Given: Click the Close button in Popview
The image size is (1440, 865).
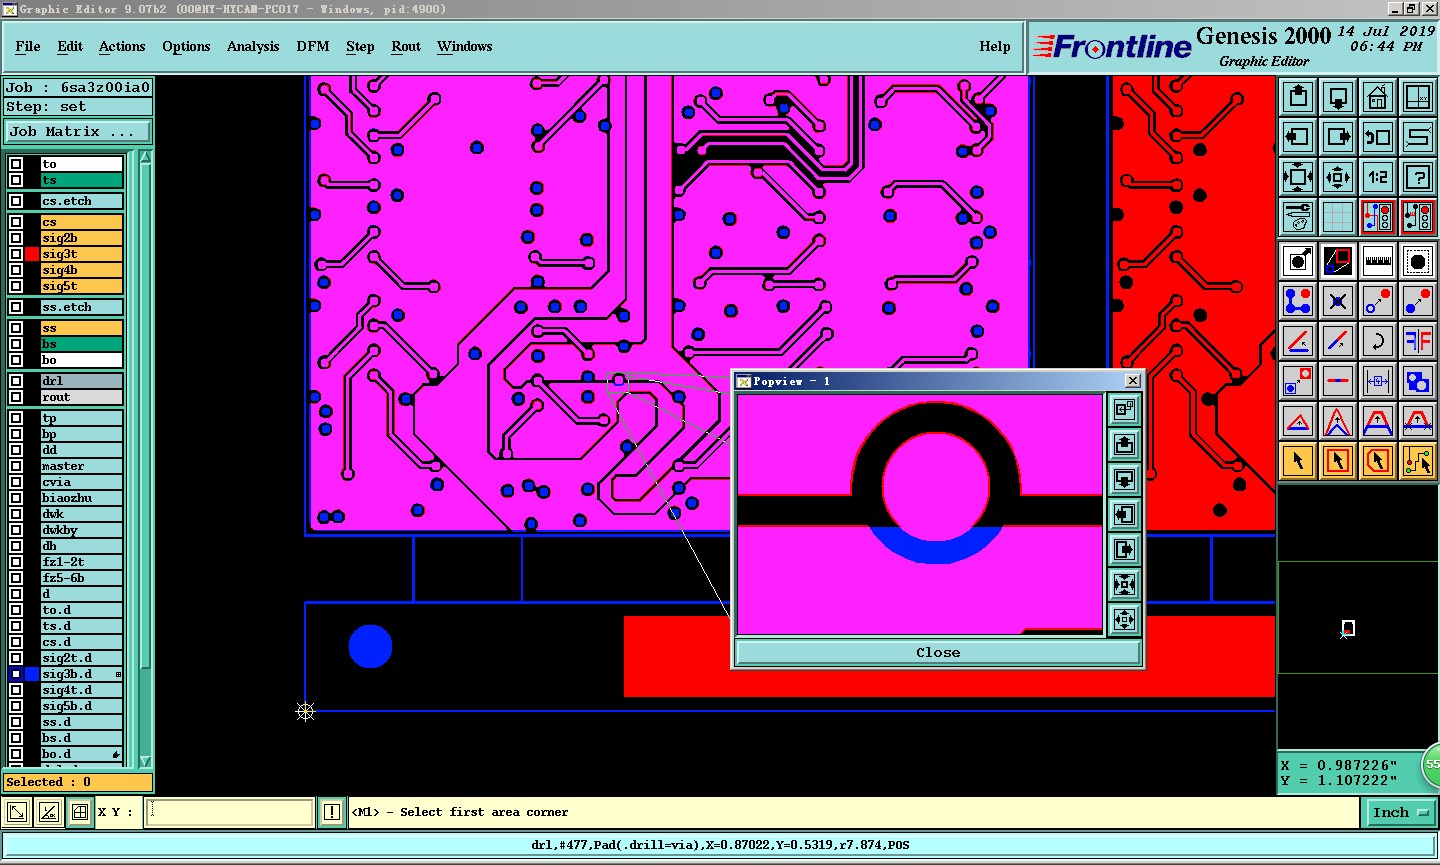Looking at the screenshot, I should click(x=938, y=652).
